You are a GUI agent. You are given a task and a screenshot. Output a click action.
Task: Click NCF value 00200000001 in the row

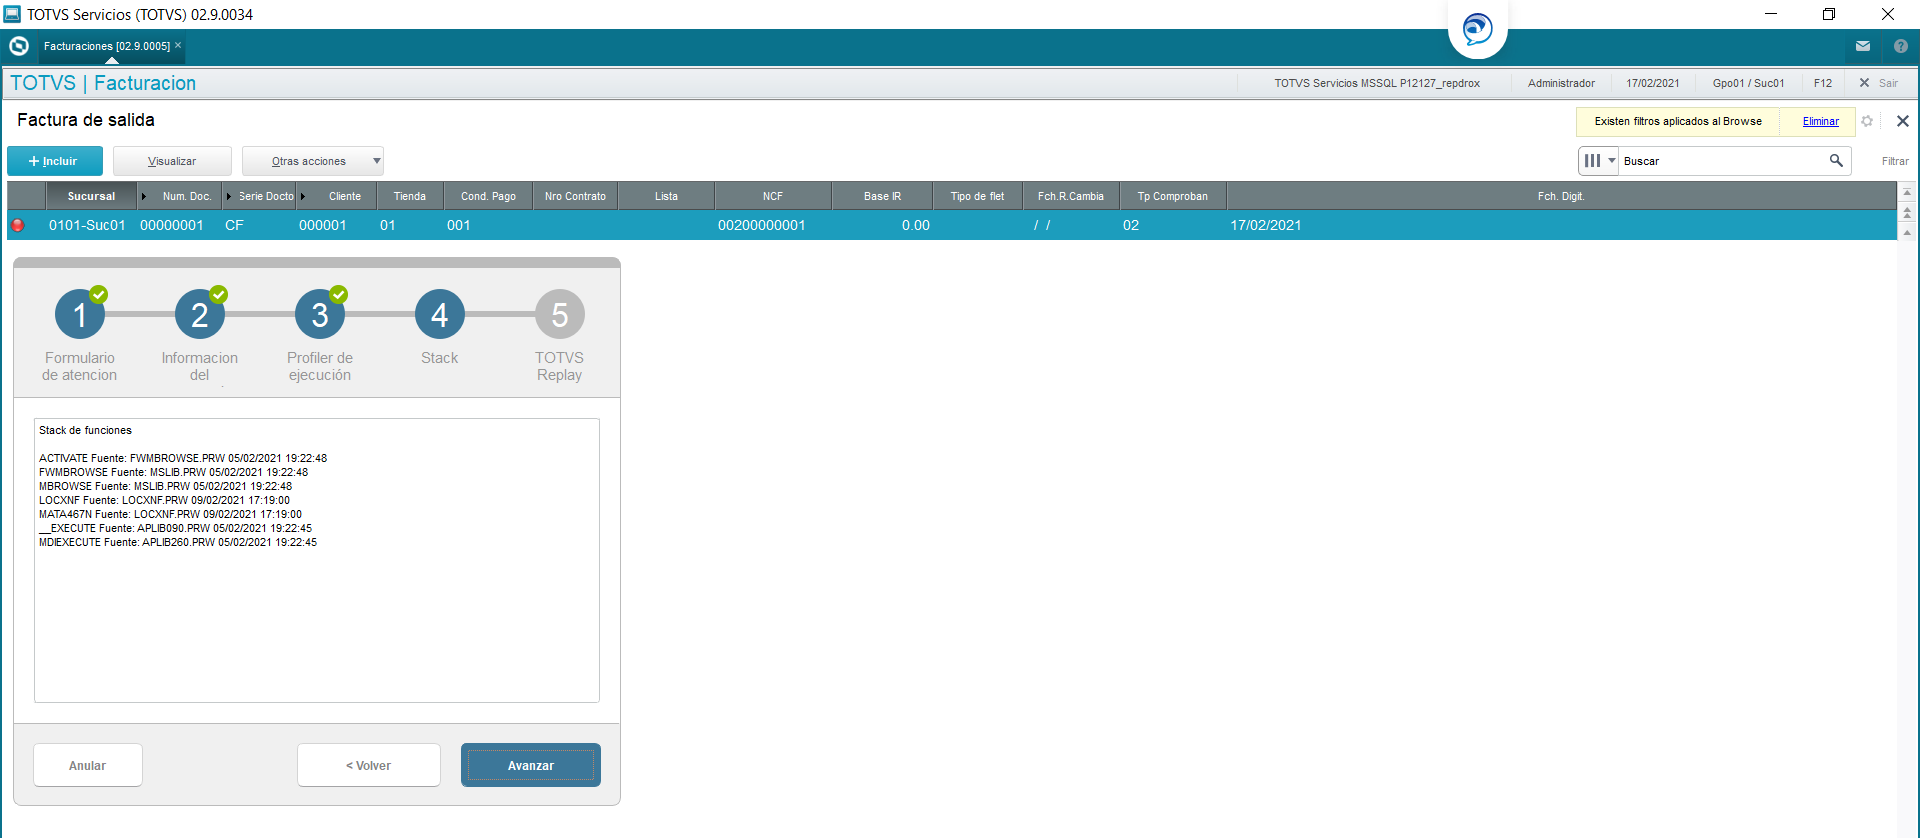pyautogui.click(x=761, y=225)
